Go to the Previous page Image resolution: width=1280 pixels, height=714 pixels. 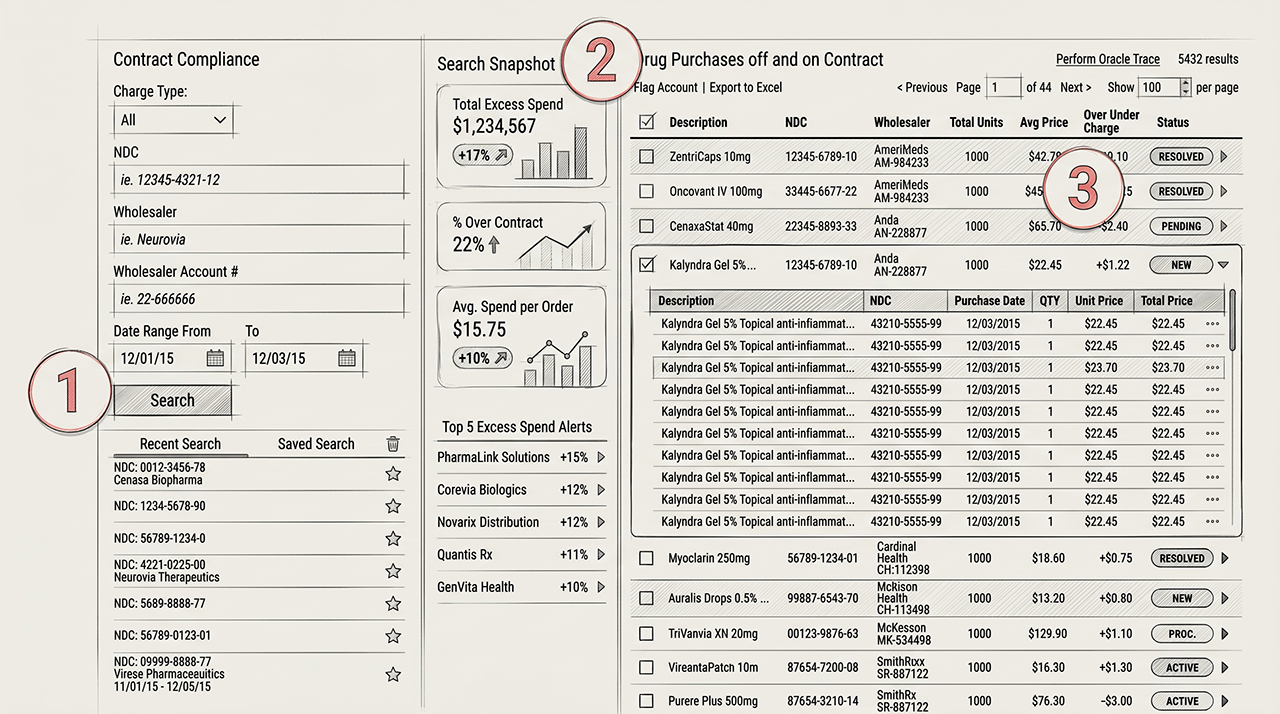(x=922, y=87)
